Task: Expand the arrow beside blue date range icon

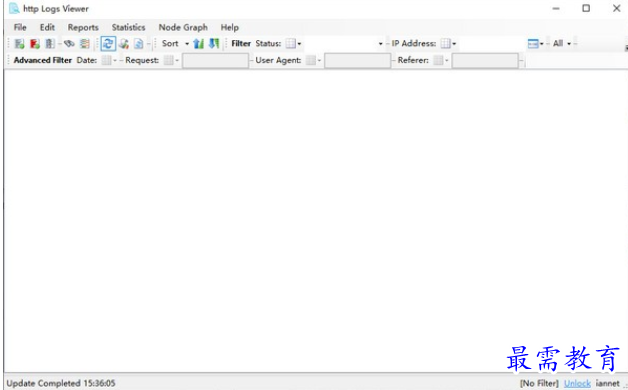Action: pos(541,44)
